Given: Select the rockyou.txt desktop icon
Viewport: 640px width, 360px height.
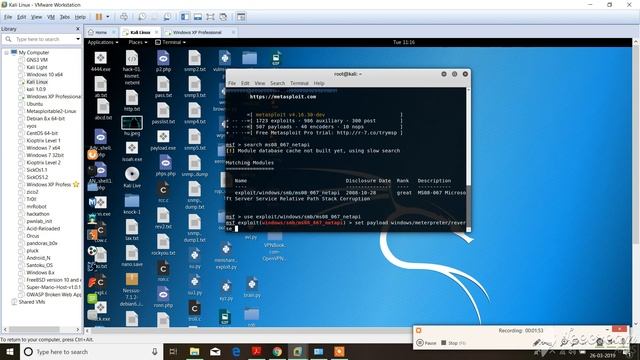Looking at the screenshot, I should tap(163, 245).
